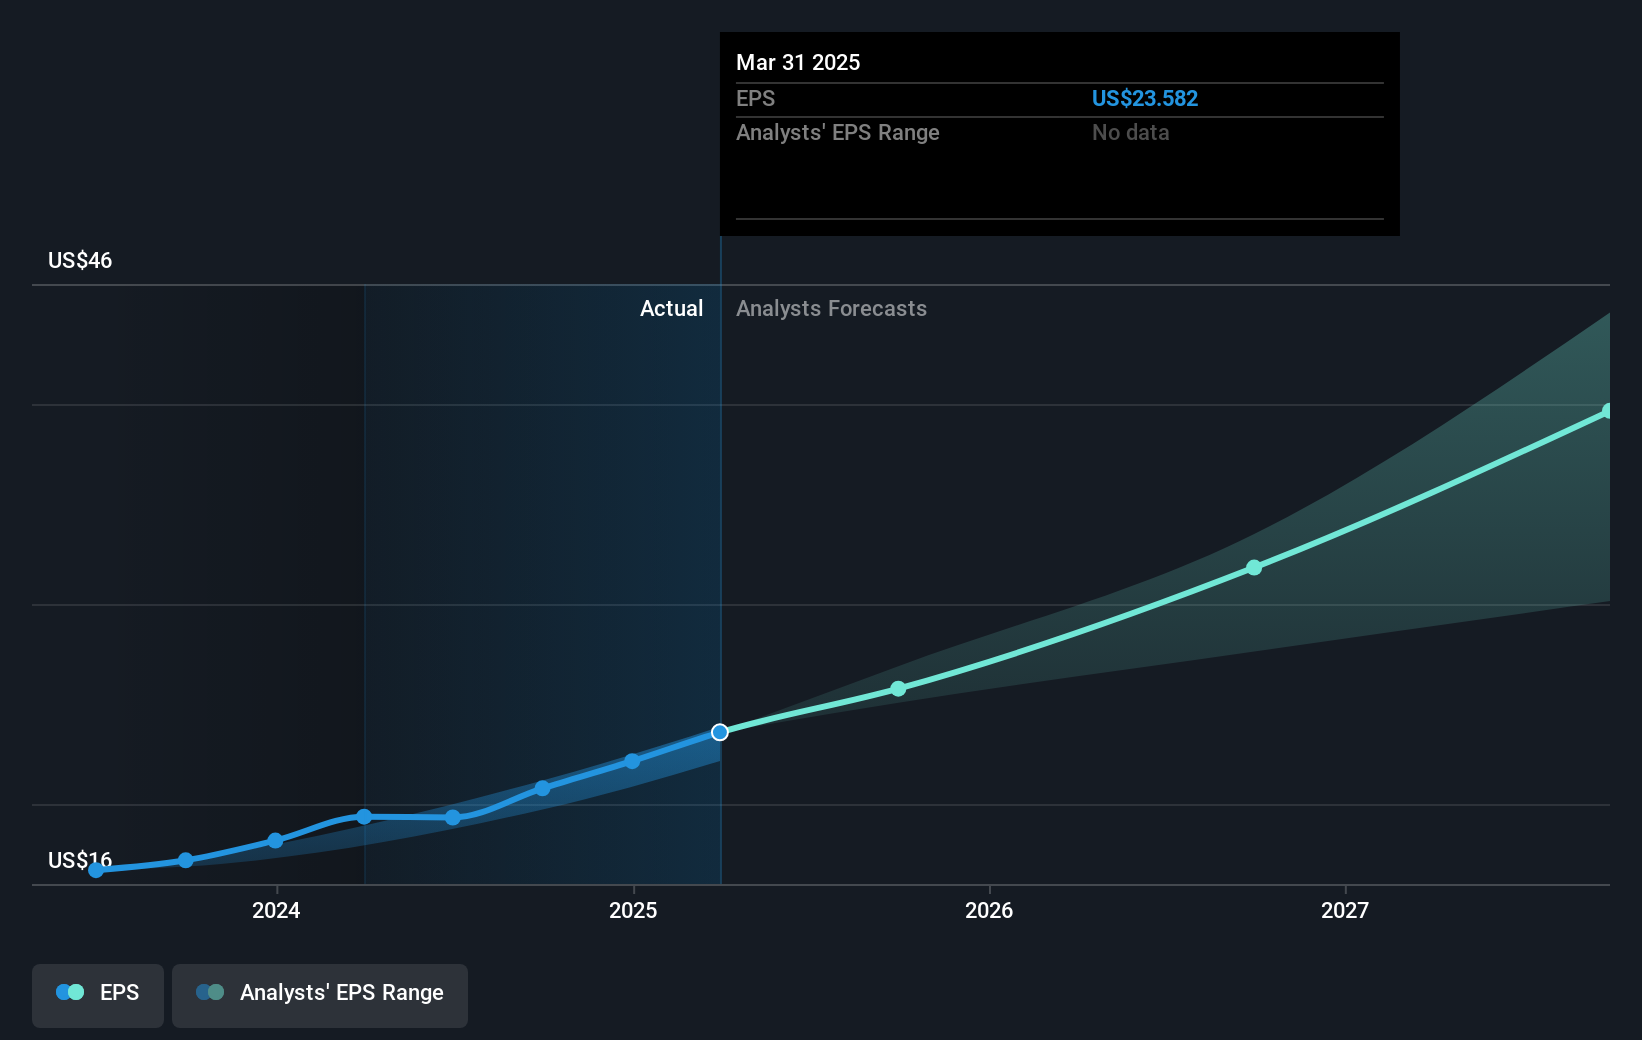The image size is (1642, 1040).
Task: Select the EPS data point in mid 2024
Action: click(453, 818)
